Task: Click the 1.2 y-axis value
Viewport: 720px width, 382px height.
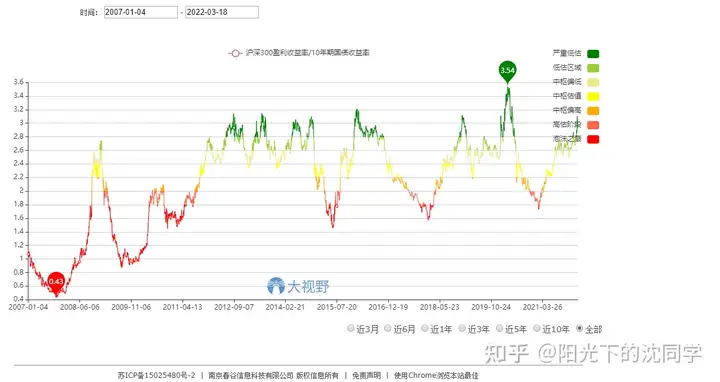Action: [18, 245]
